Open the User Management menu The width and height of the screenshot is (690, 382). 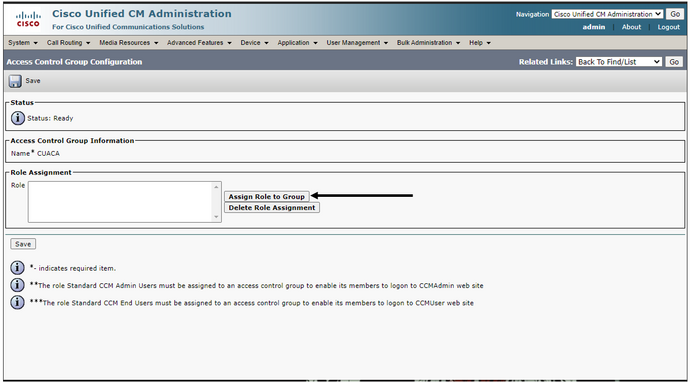pyautogui.click(x=357, y=43)
